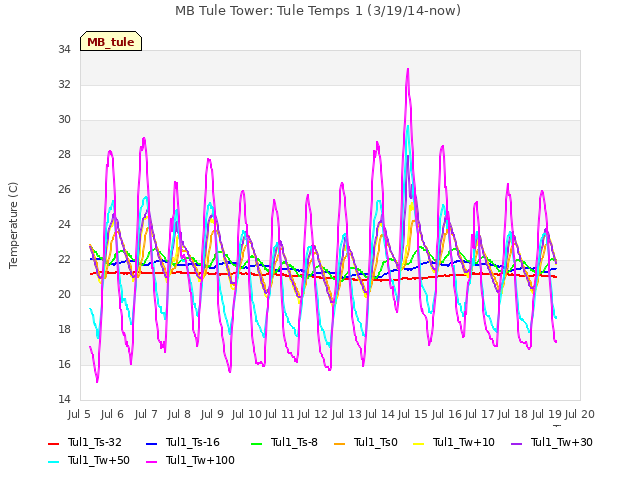Click the Jul 19 x-axis label

click(x=547, y=414)
